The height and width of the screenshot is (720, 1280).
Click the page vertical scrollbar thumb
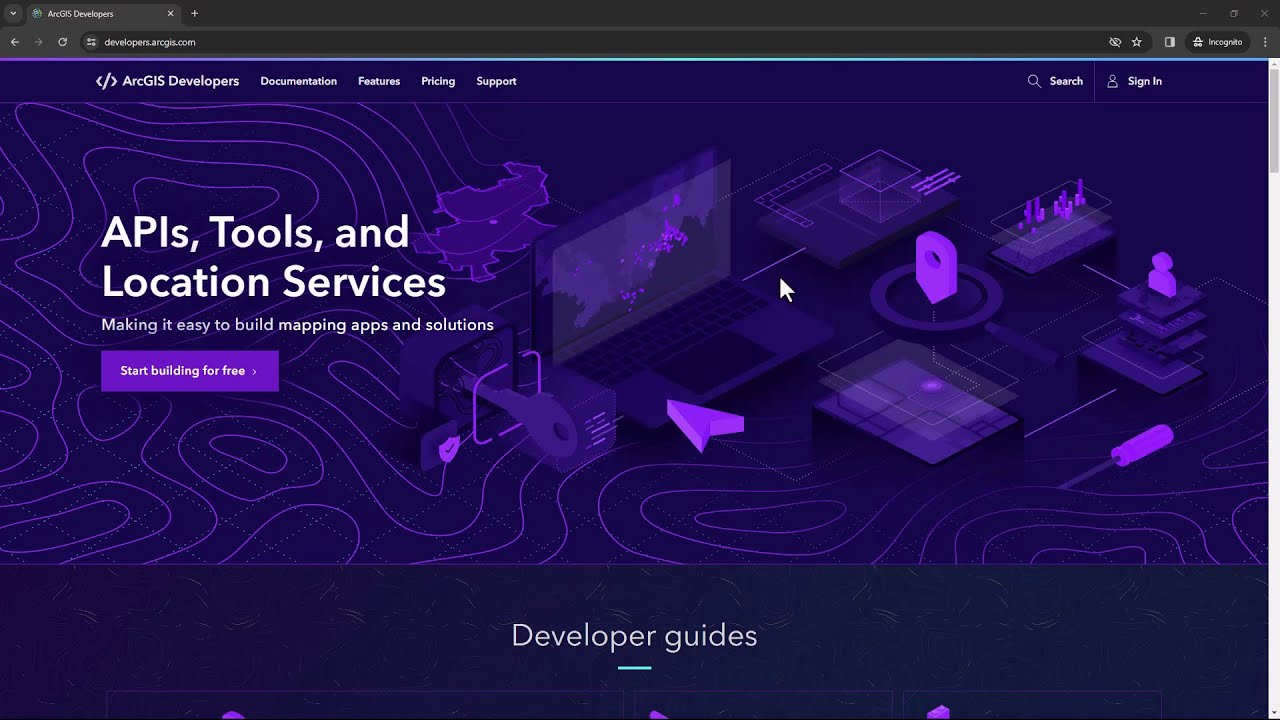(1274, 120)
